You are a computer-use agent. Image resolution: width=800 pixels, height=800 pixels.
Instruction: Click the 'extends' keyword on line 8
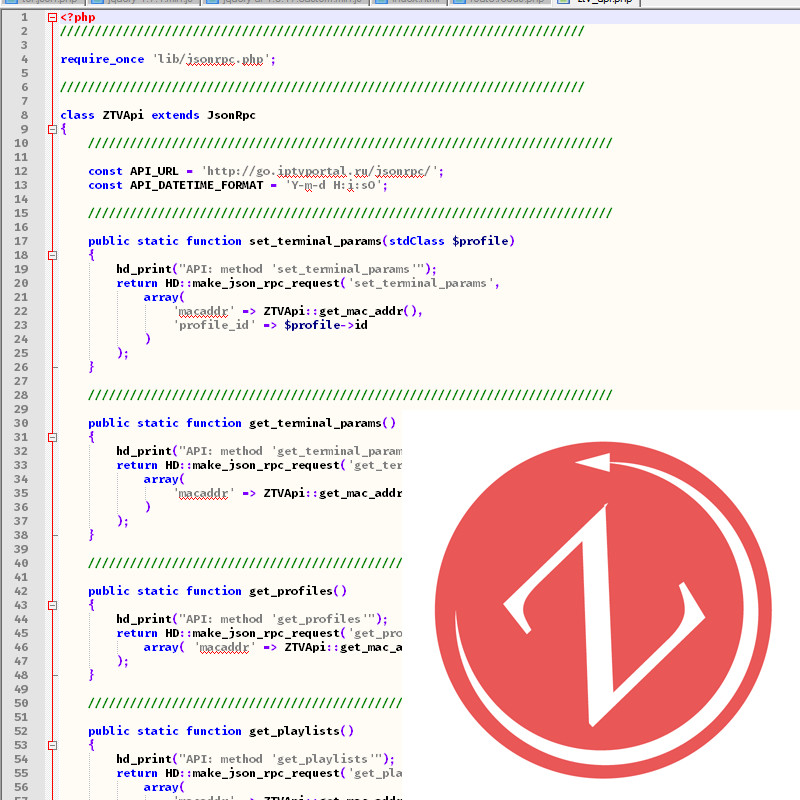[x=175, y=115]
